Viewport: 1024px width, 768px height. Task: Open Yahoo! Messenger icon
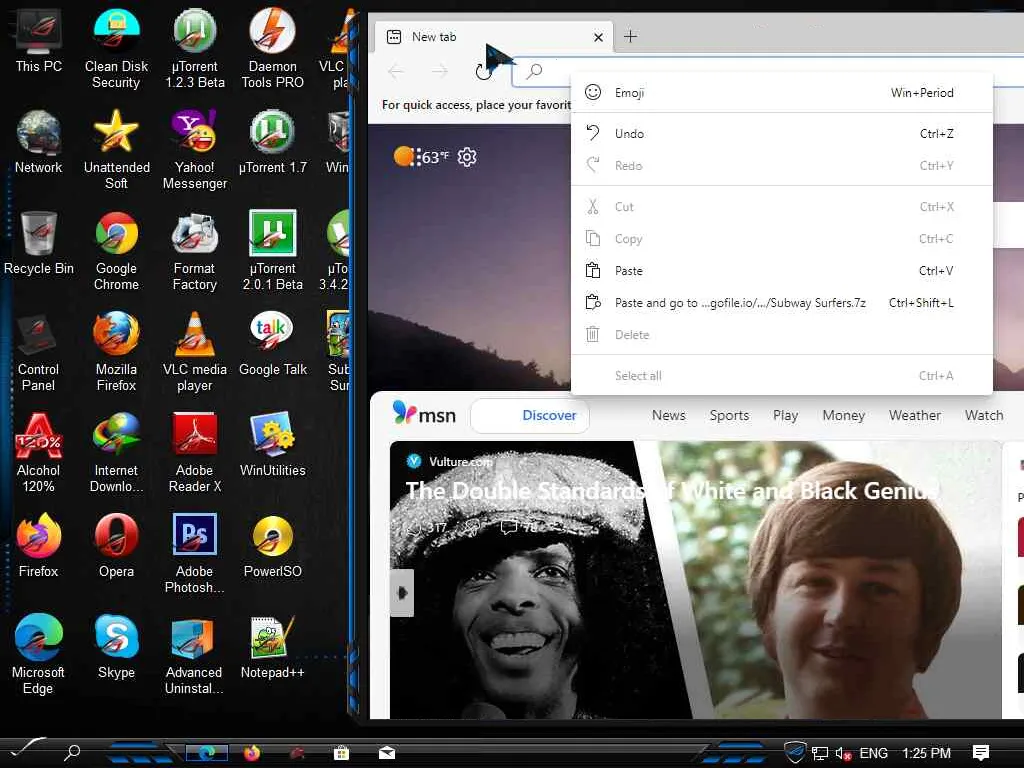(x=195, y=148)
